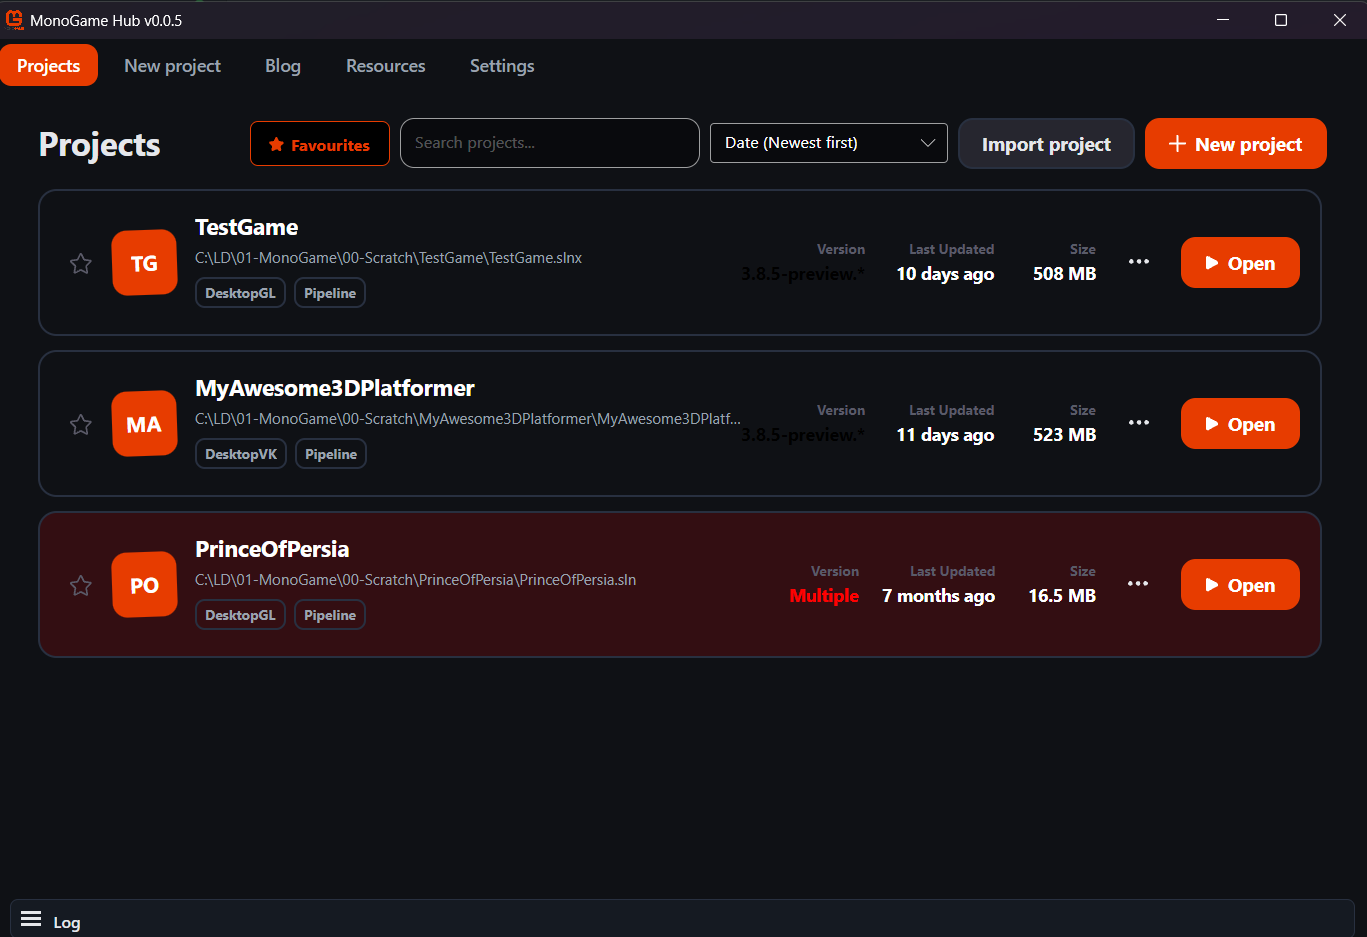This screenshot has height=937, width=1367.
Task: Focus the Search projects field
Action: [x=550, y=143]
